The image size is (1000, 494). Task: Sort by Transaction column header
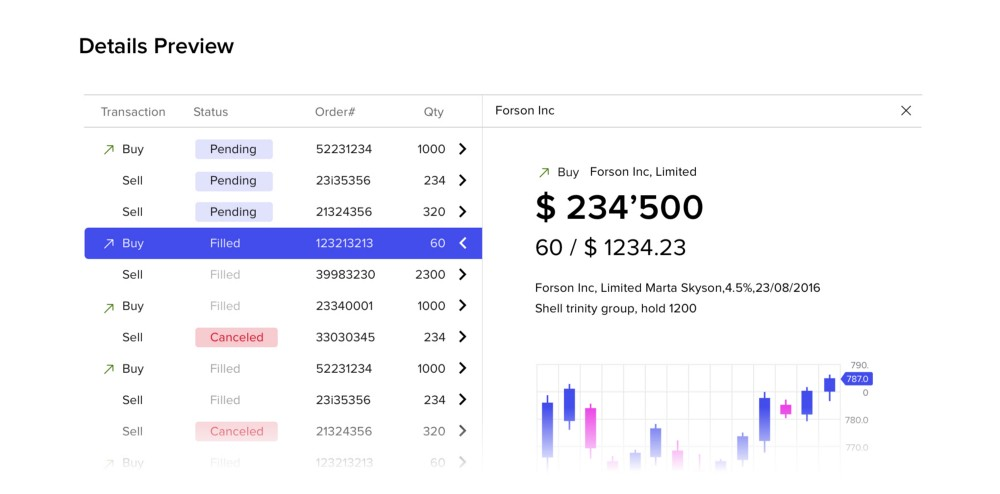pyautogui.click(x=133, y=112)
